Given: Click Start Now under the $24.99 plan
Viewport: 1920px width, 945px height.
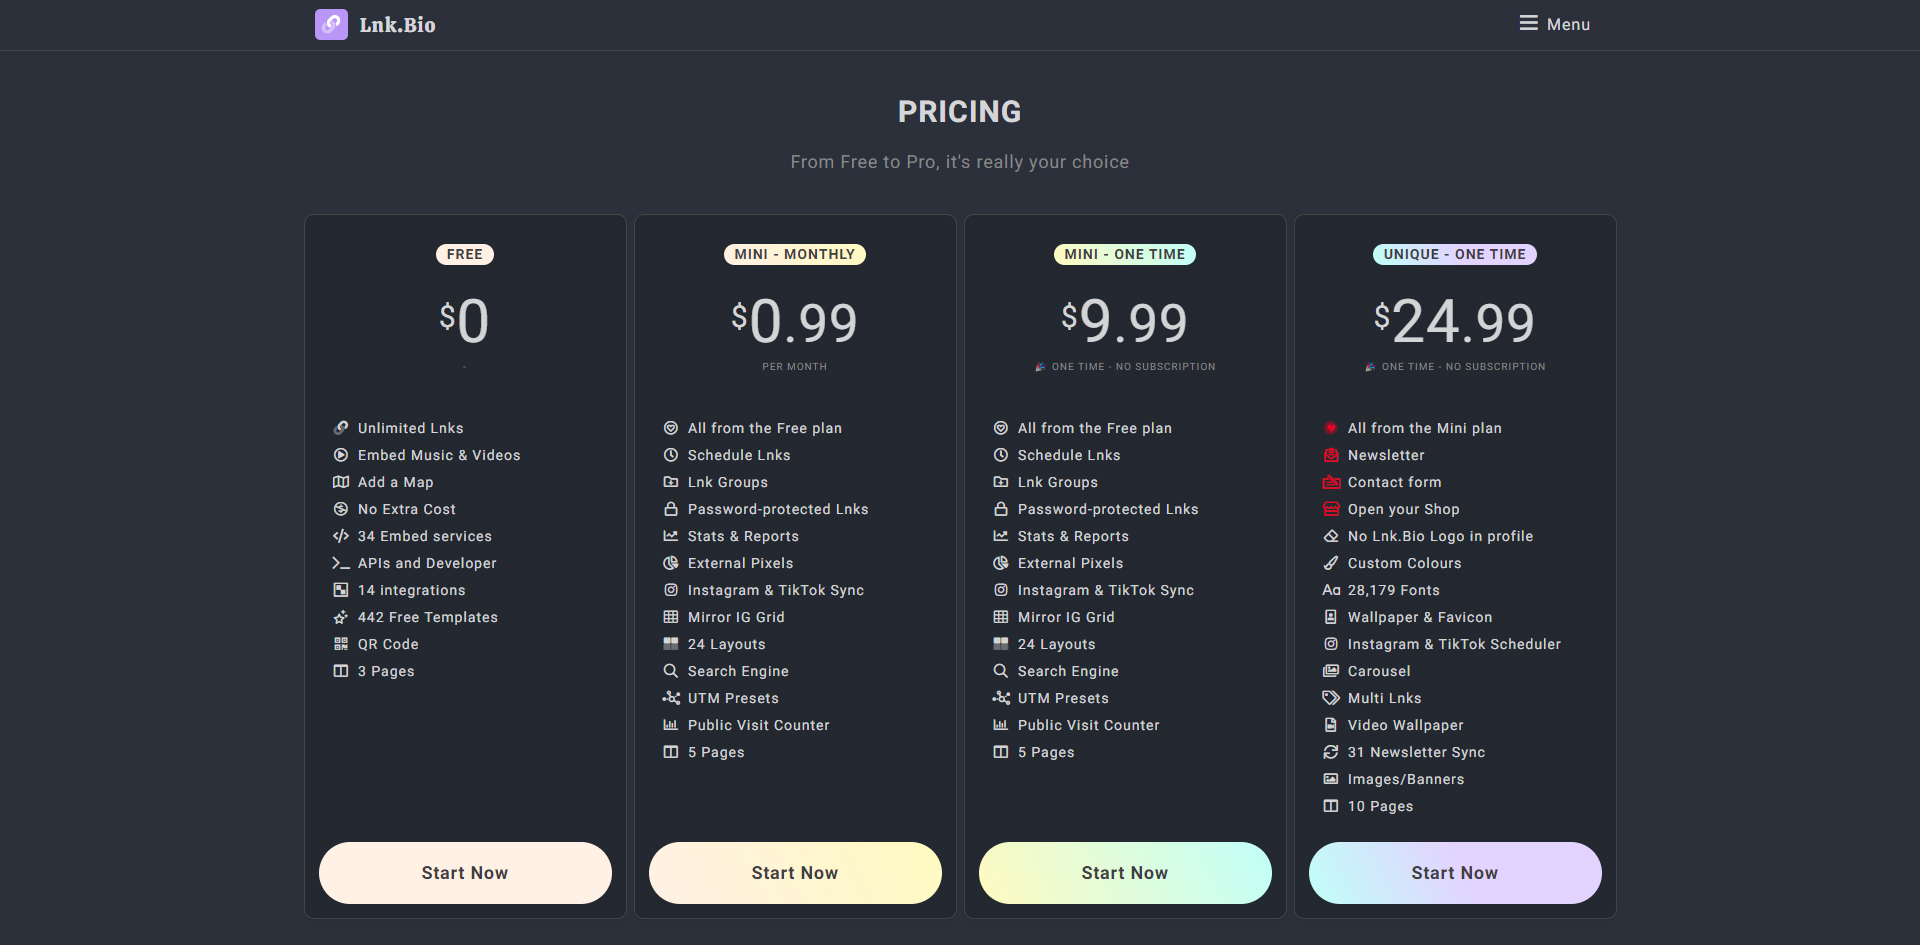Looking at the screenshot, I should pyautogui.click(x=1454, y=872).
